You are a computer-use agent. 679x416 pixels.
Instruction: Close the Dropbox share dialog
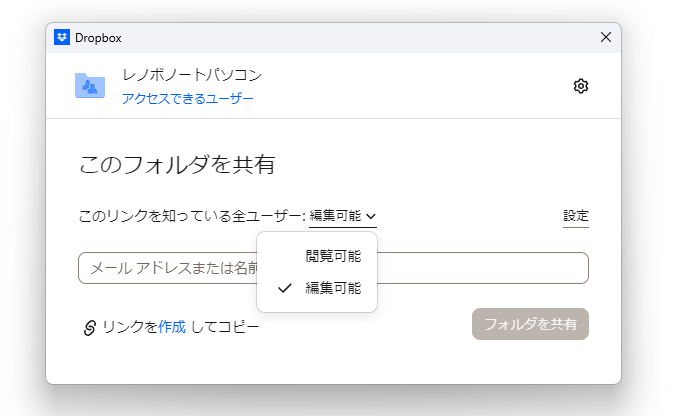pyautogui.click(x=605, y=37)
